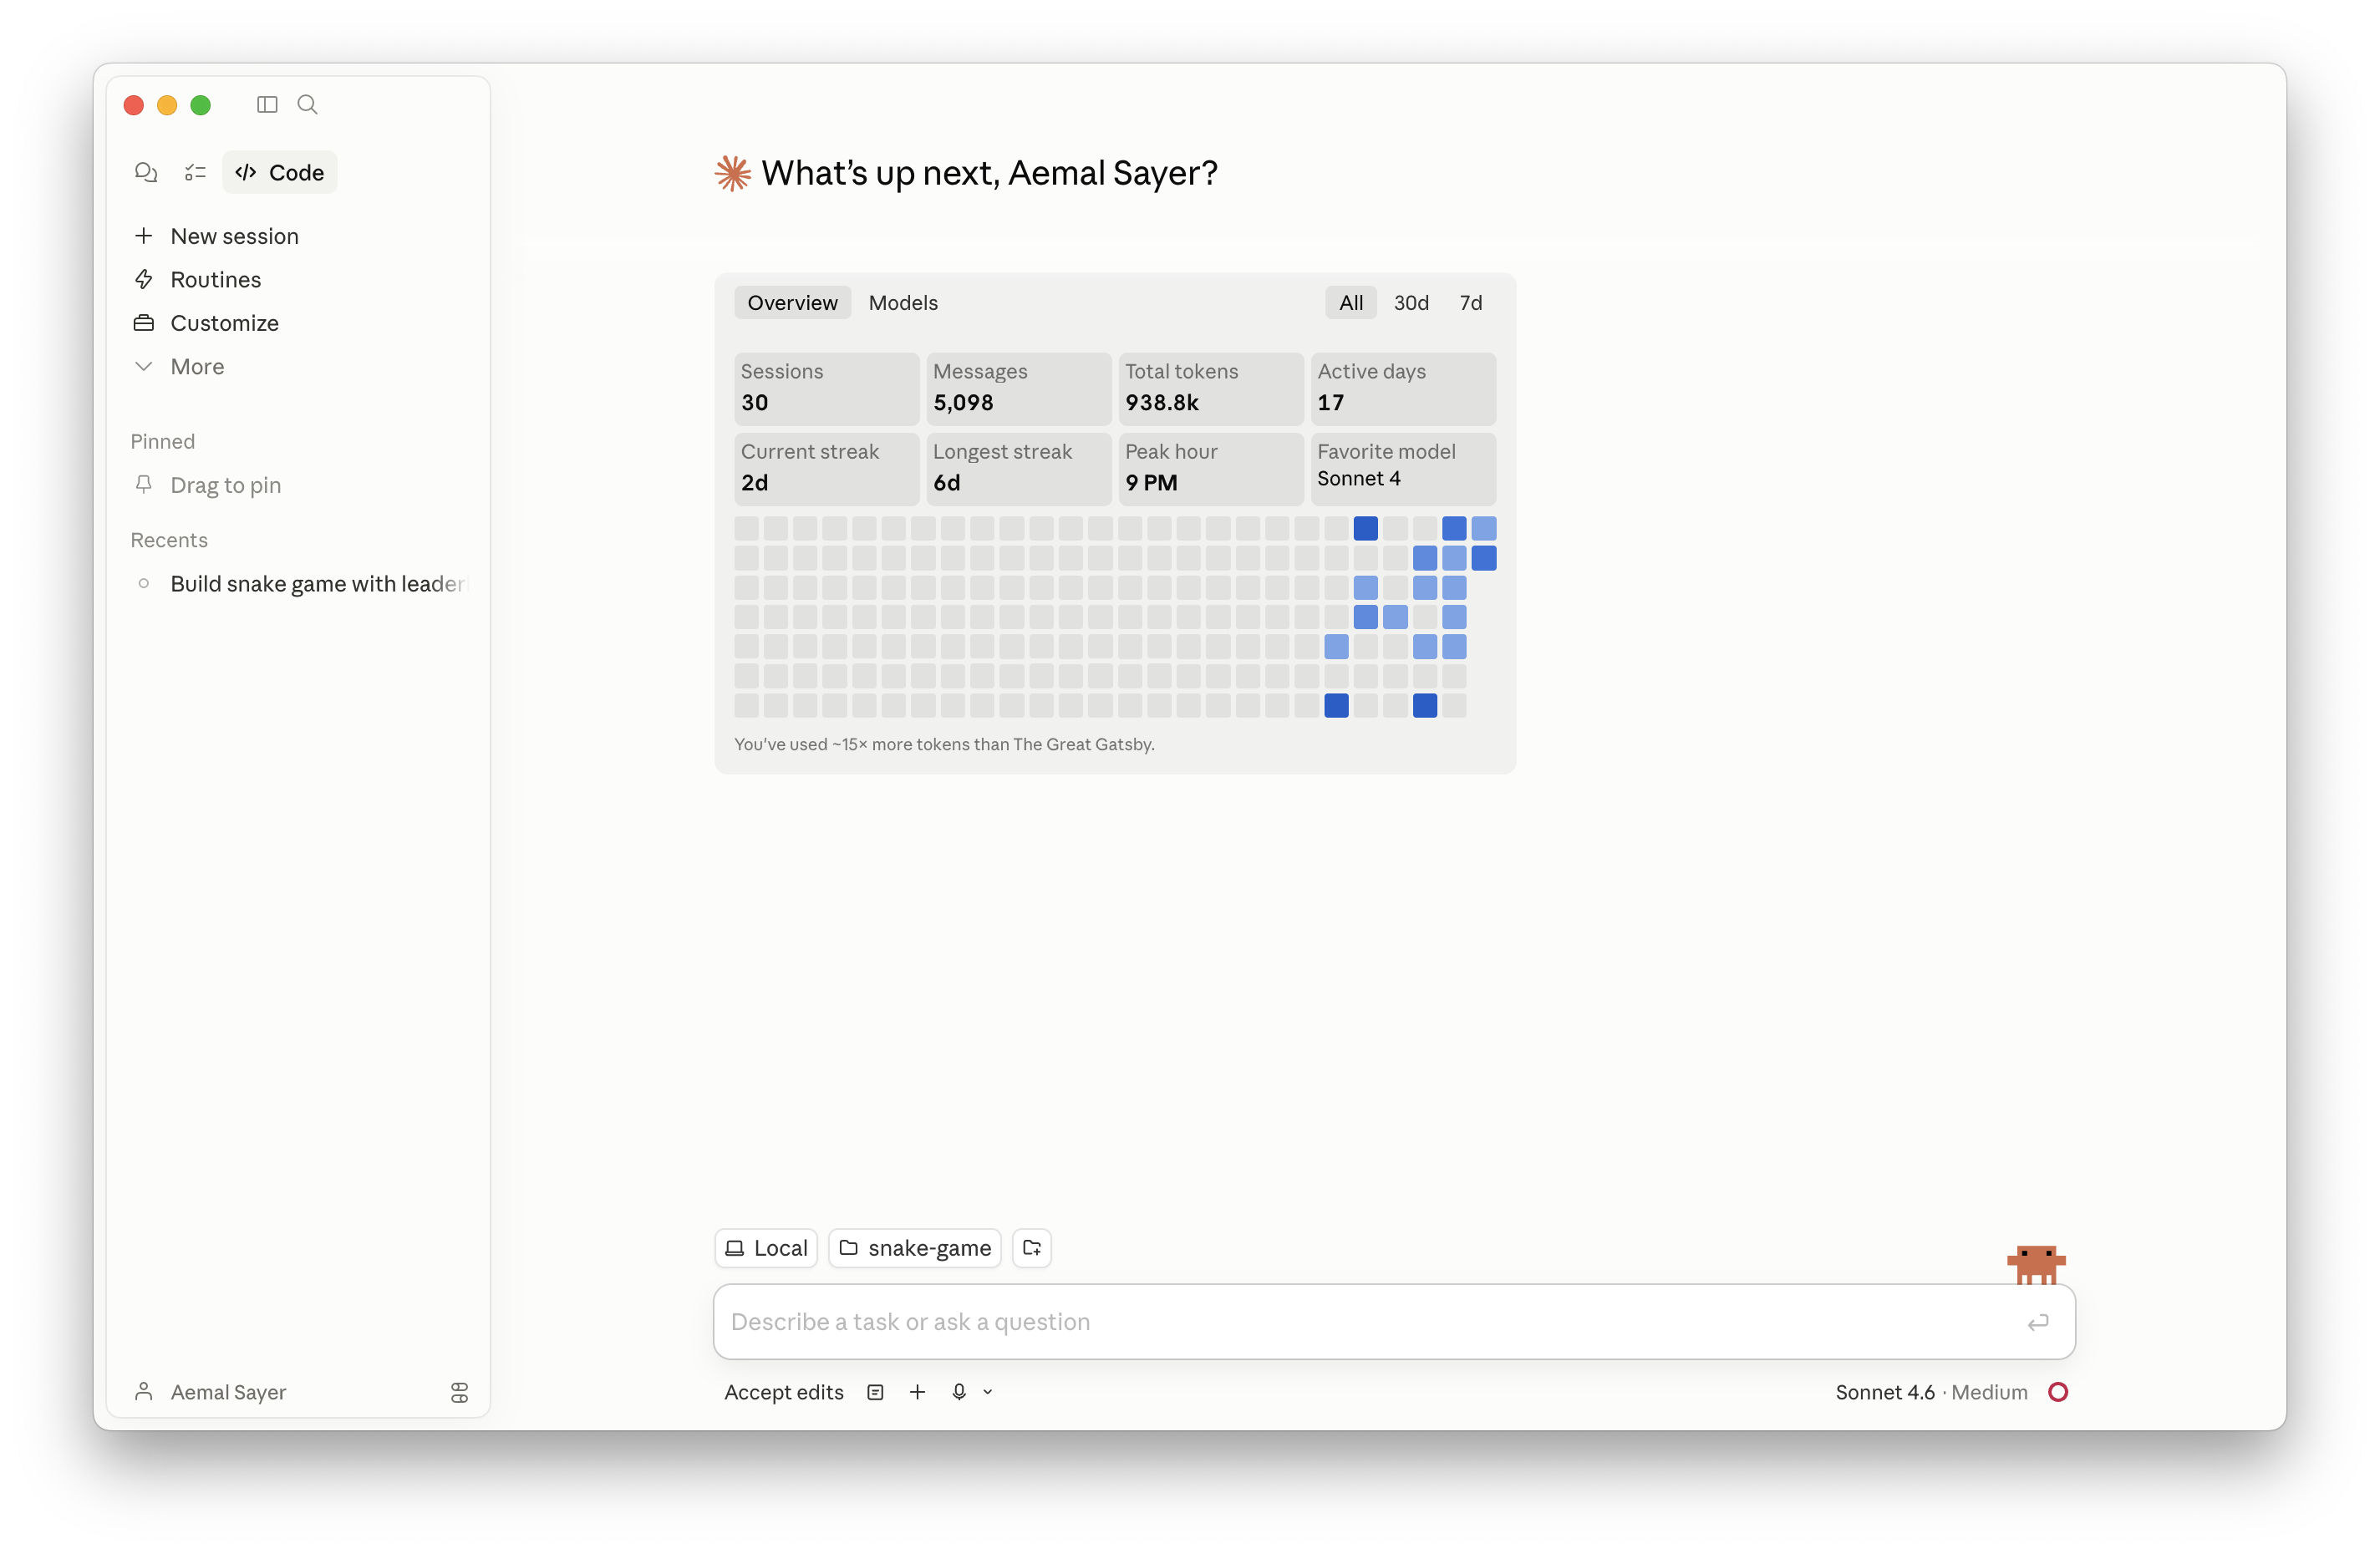Open the chevron next to the microphone
Image resolution: width=2380 pixels, height=1554 pixels.
click(988, 1391)
